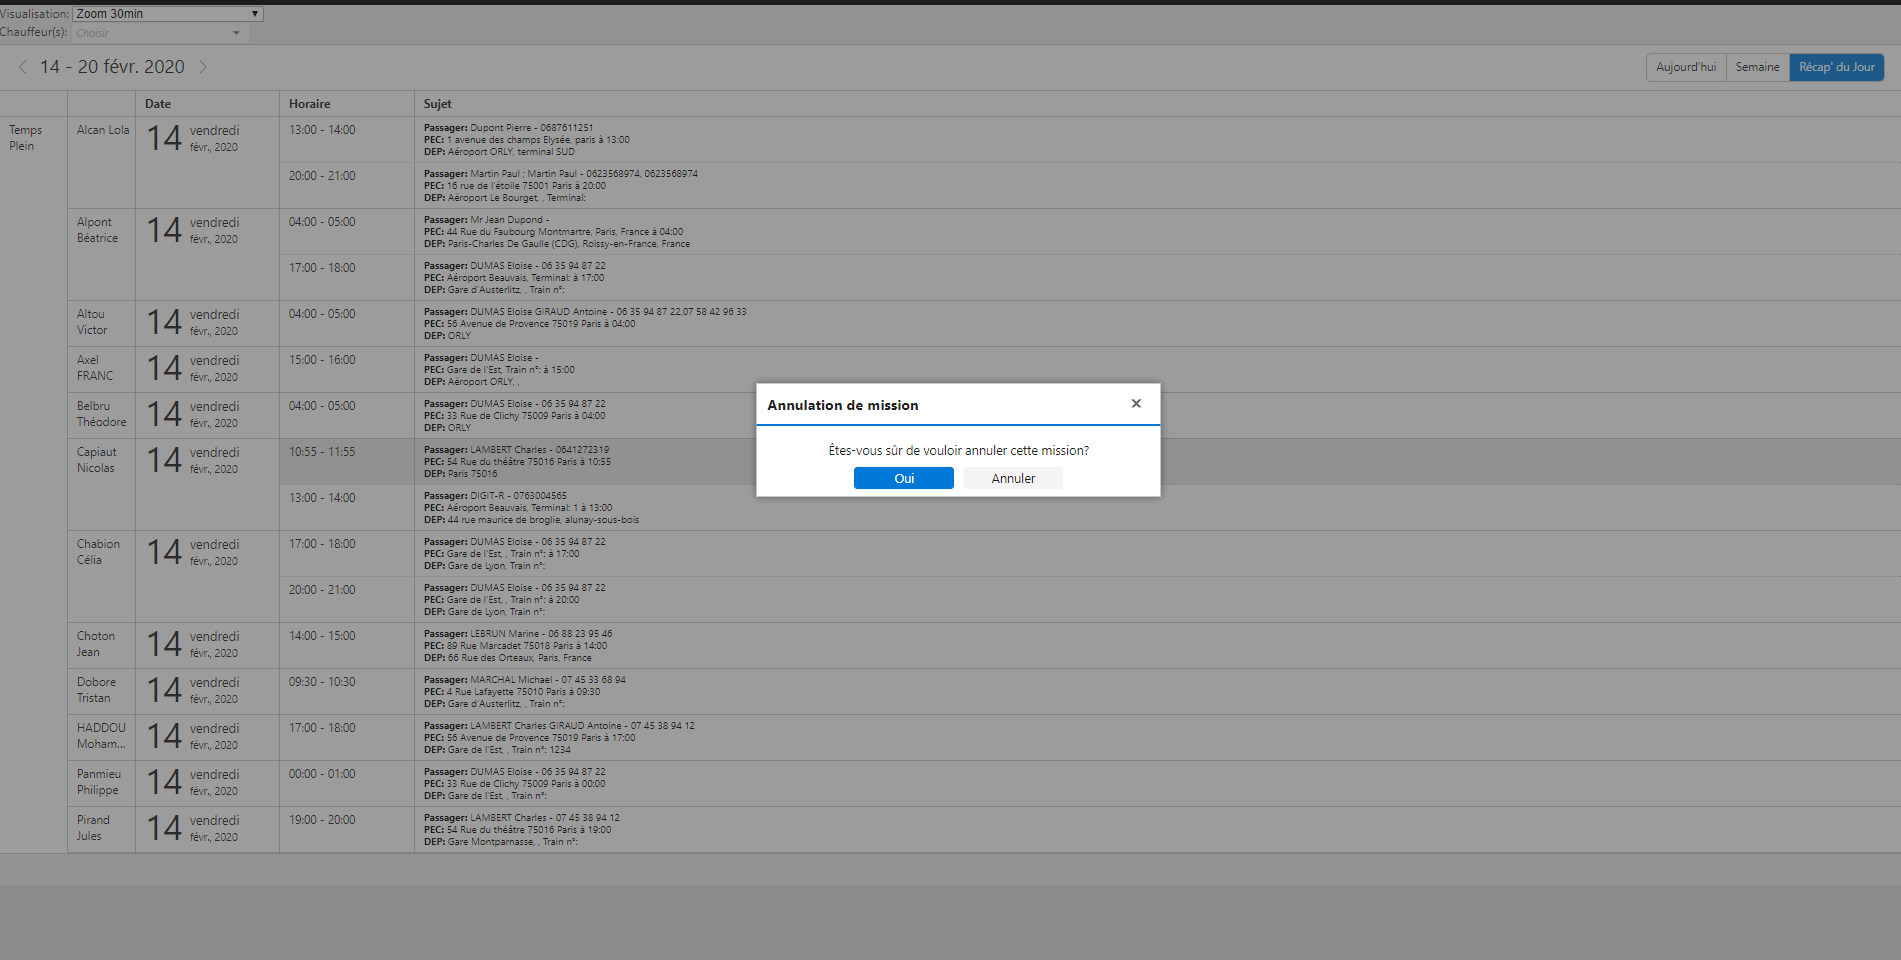Close the Annulation de mission dialog

(x=1136, y=404)
